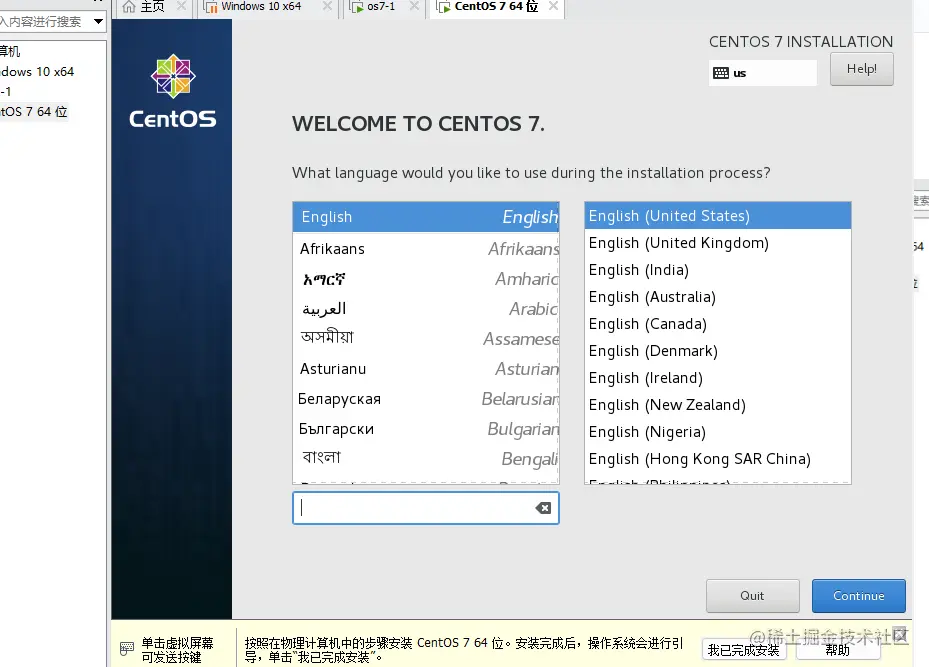This screenshot has height=667, width=929.
Task: Click the 帮助 button in hint bar
Action: click(838, 650)
